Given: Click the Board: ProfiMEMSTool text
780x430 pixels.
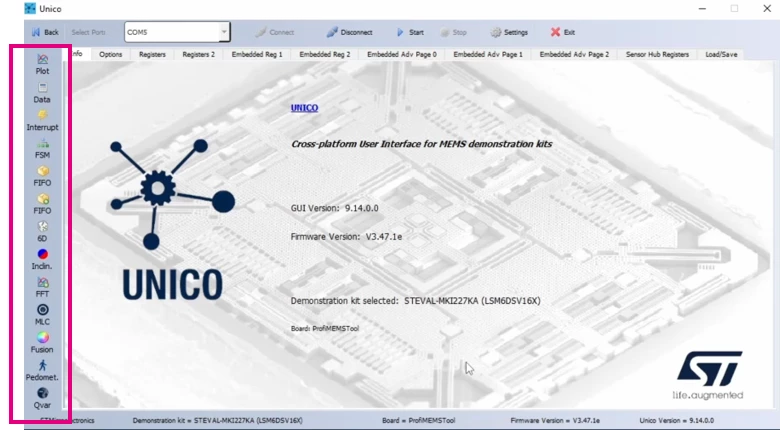Looking at the screenshot, I should pyautogui.click(x=324, y=328).
